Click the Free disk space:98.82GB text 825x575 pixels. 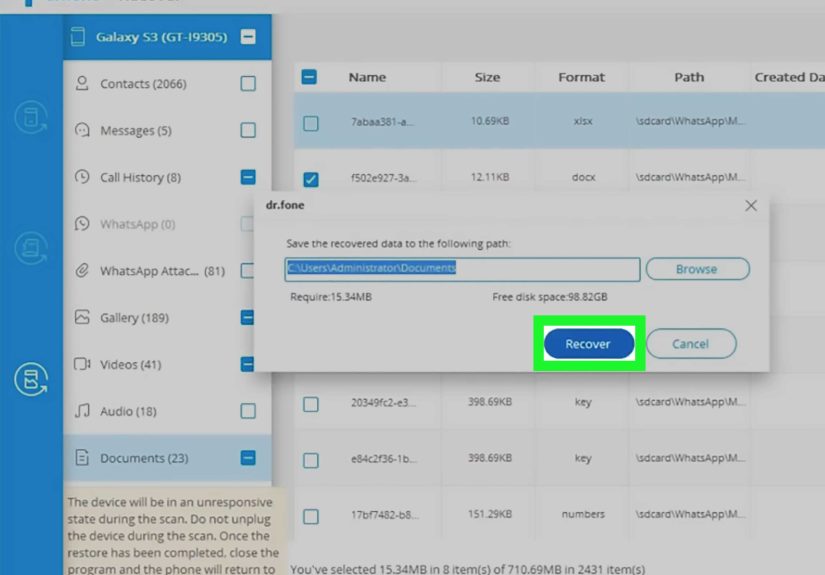tap(550, 297)
